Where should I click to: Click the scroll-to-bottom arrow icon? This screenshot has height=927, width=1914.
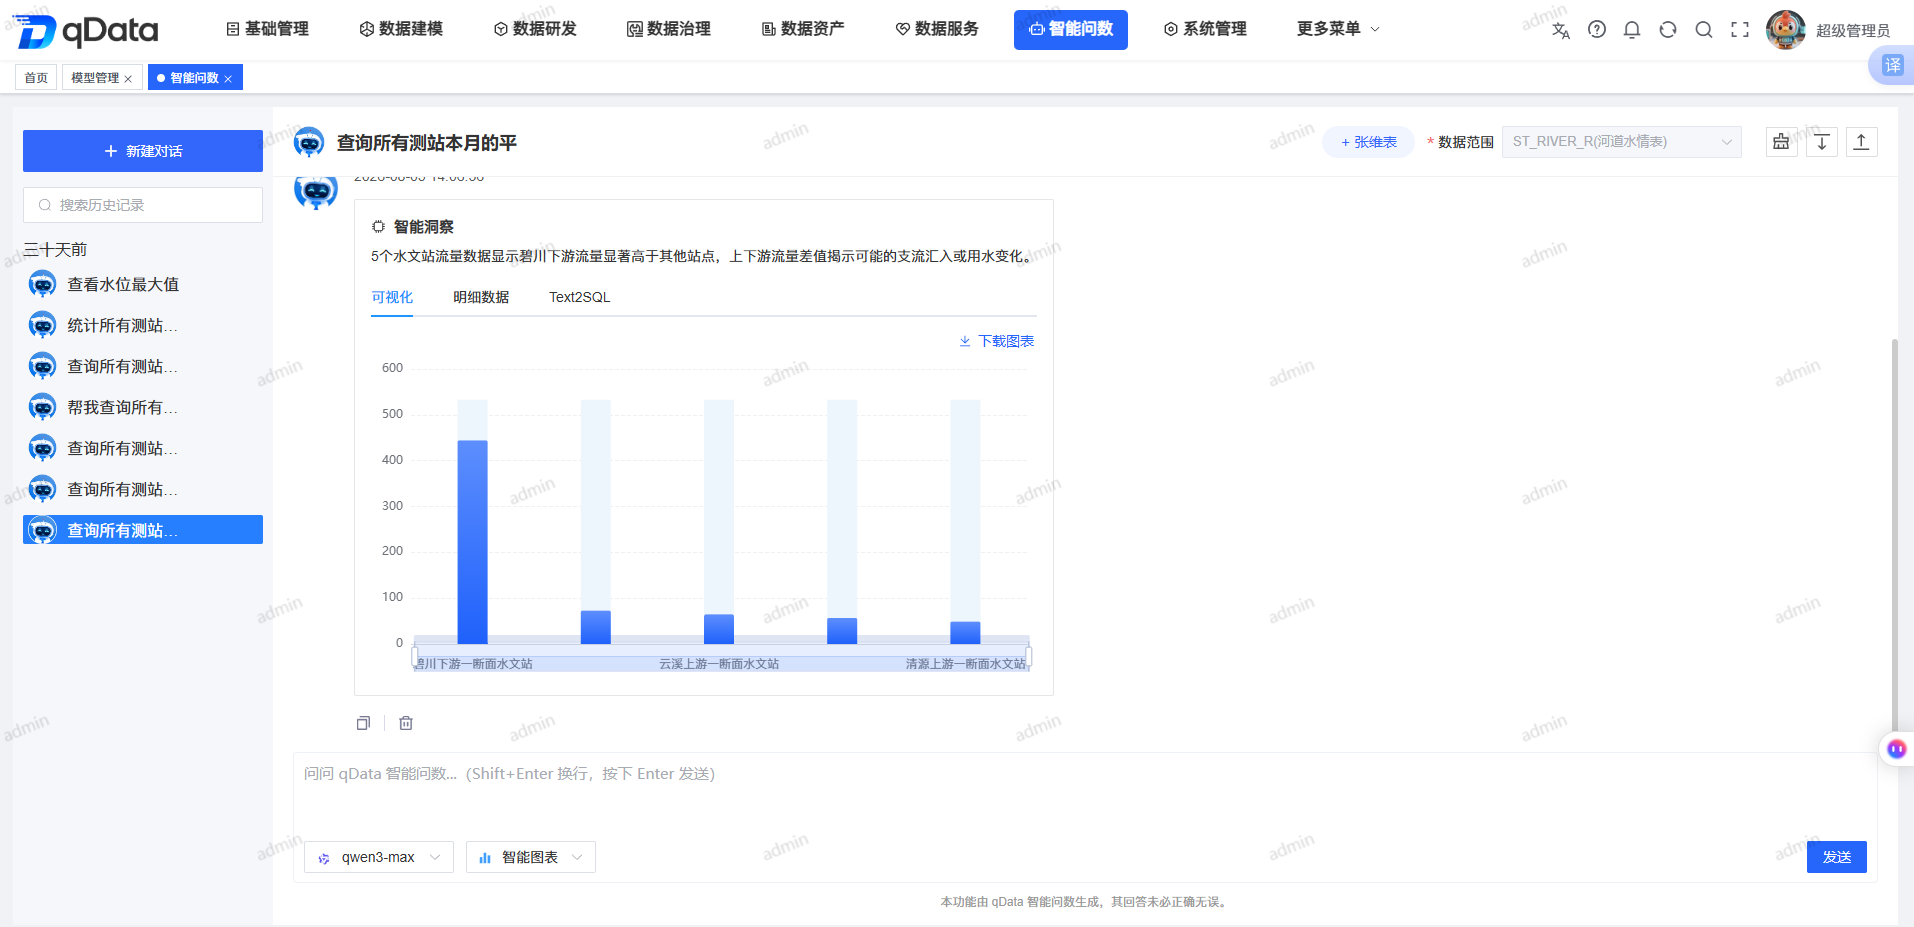coord(1822,142)
